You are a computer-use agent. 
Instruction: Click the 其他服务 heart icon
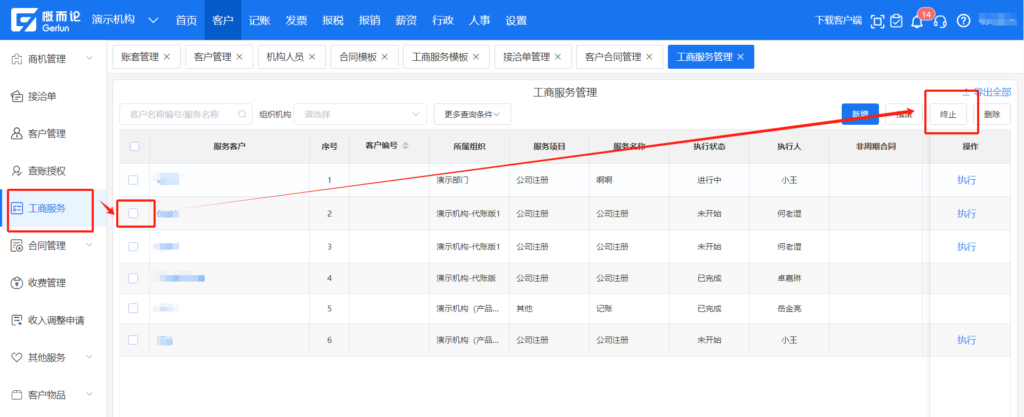pyautogui.click(x=18, y=358)
